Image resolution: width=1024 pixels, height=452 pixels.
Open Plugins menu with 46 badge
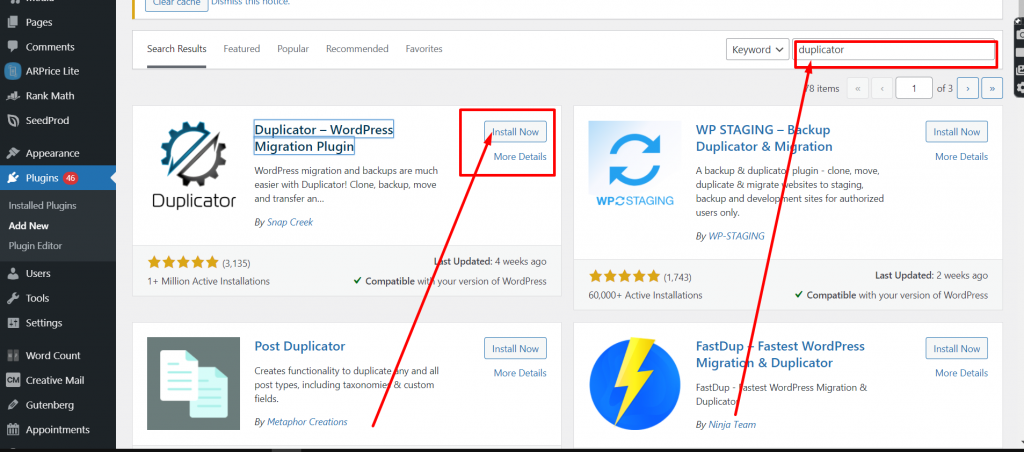(57, 178)
